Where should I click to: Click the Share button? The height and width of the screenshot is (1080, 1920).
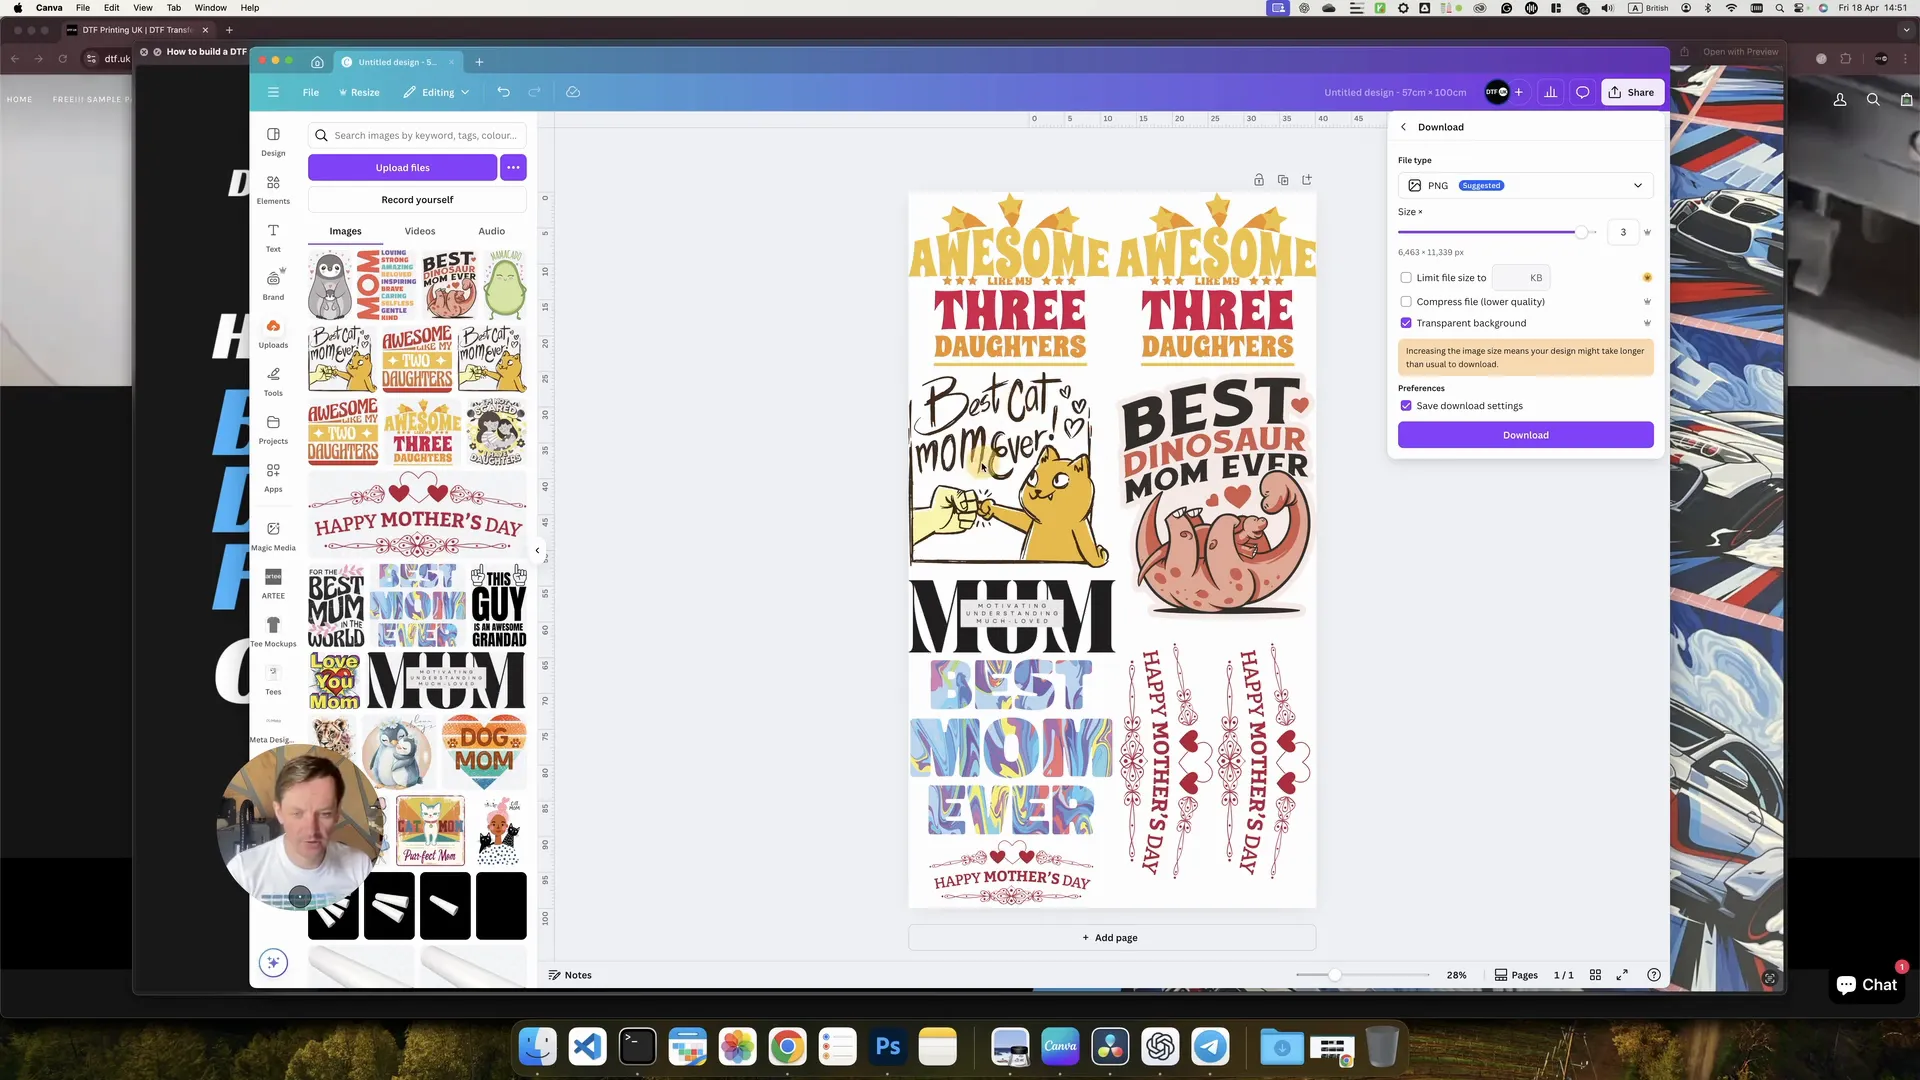(1632, 92)
